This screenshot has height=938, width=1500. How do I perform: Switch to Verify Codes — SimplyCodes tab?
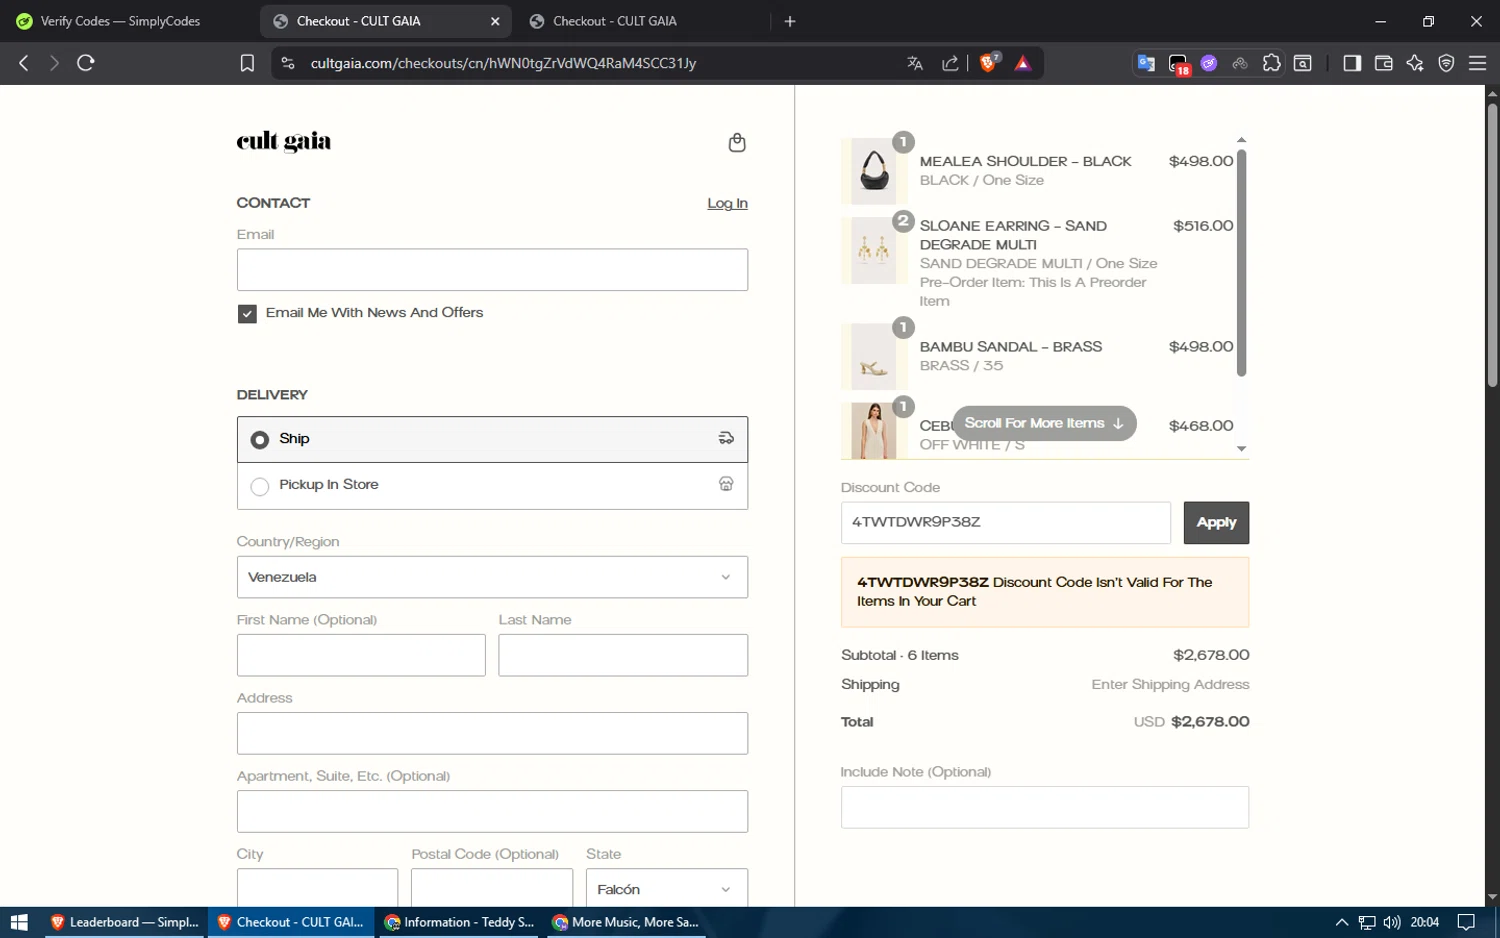click(120, 21)
